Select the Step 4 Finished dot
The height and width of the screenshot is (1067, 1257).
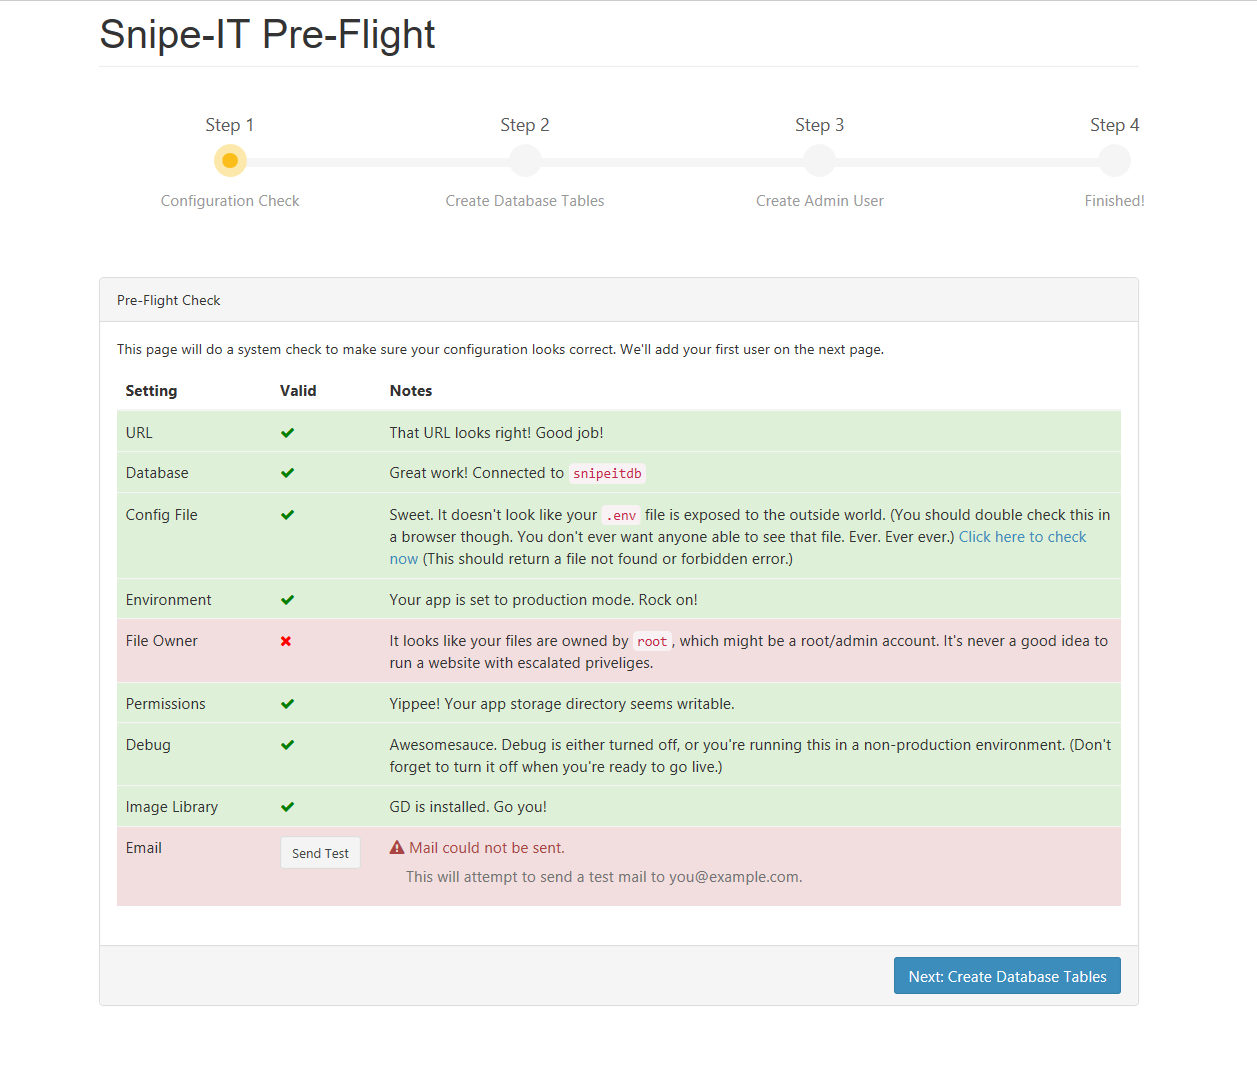click(1114, 160)
